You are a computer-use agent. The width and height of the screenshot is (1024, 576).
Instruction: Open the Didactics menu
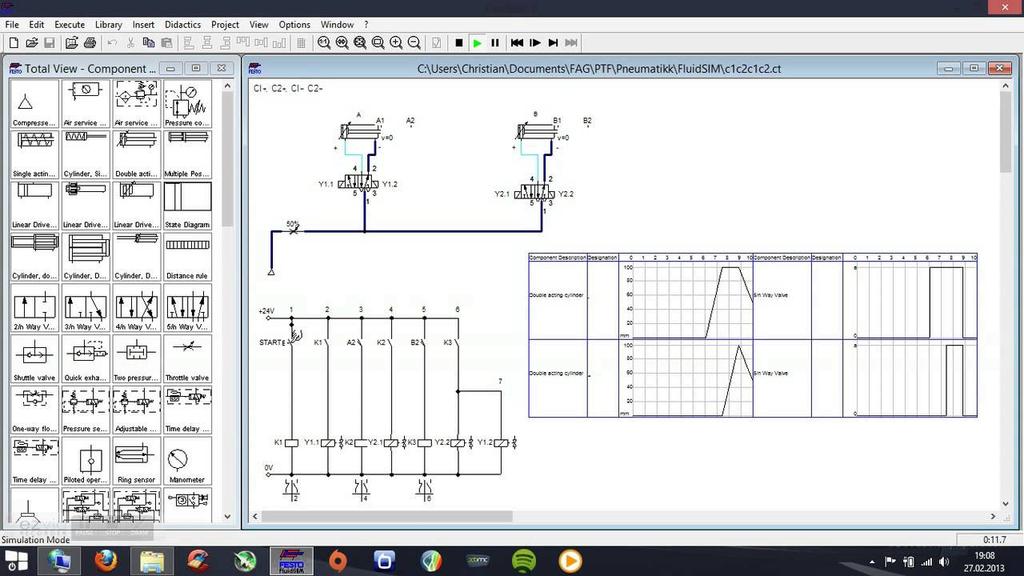point(183,24)
